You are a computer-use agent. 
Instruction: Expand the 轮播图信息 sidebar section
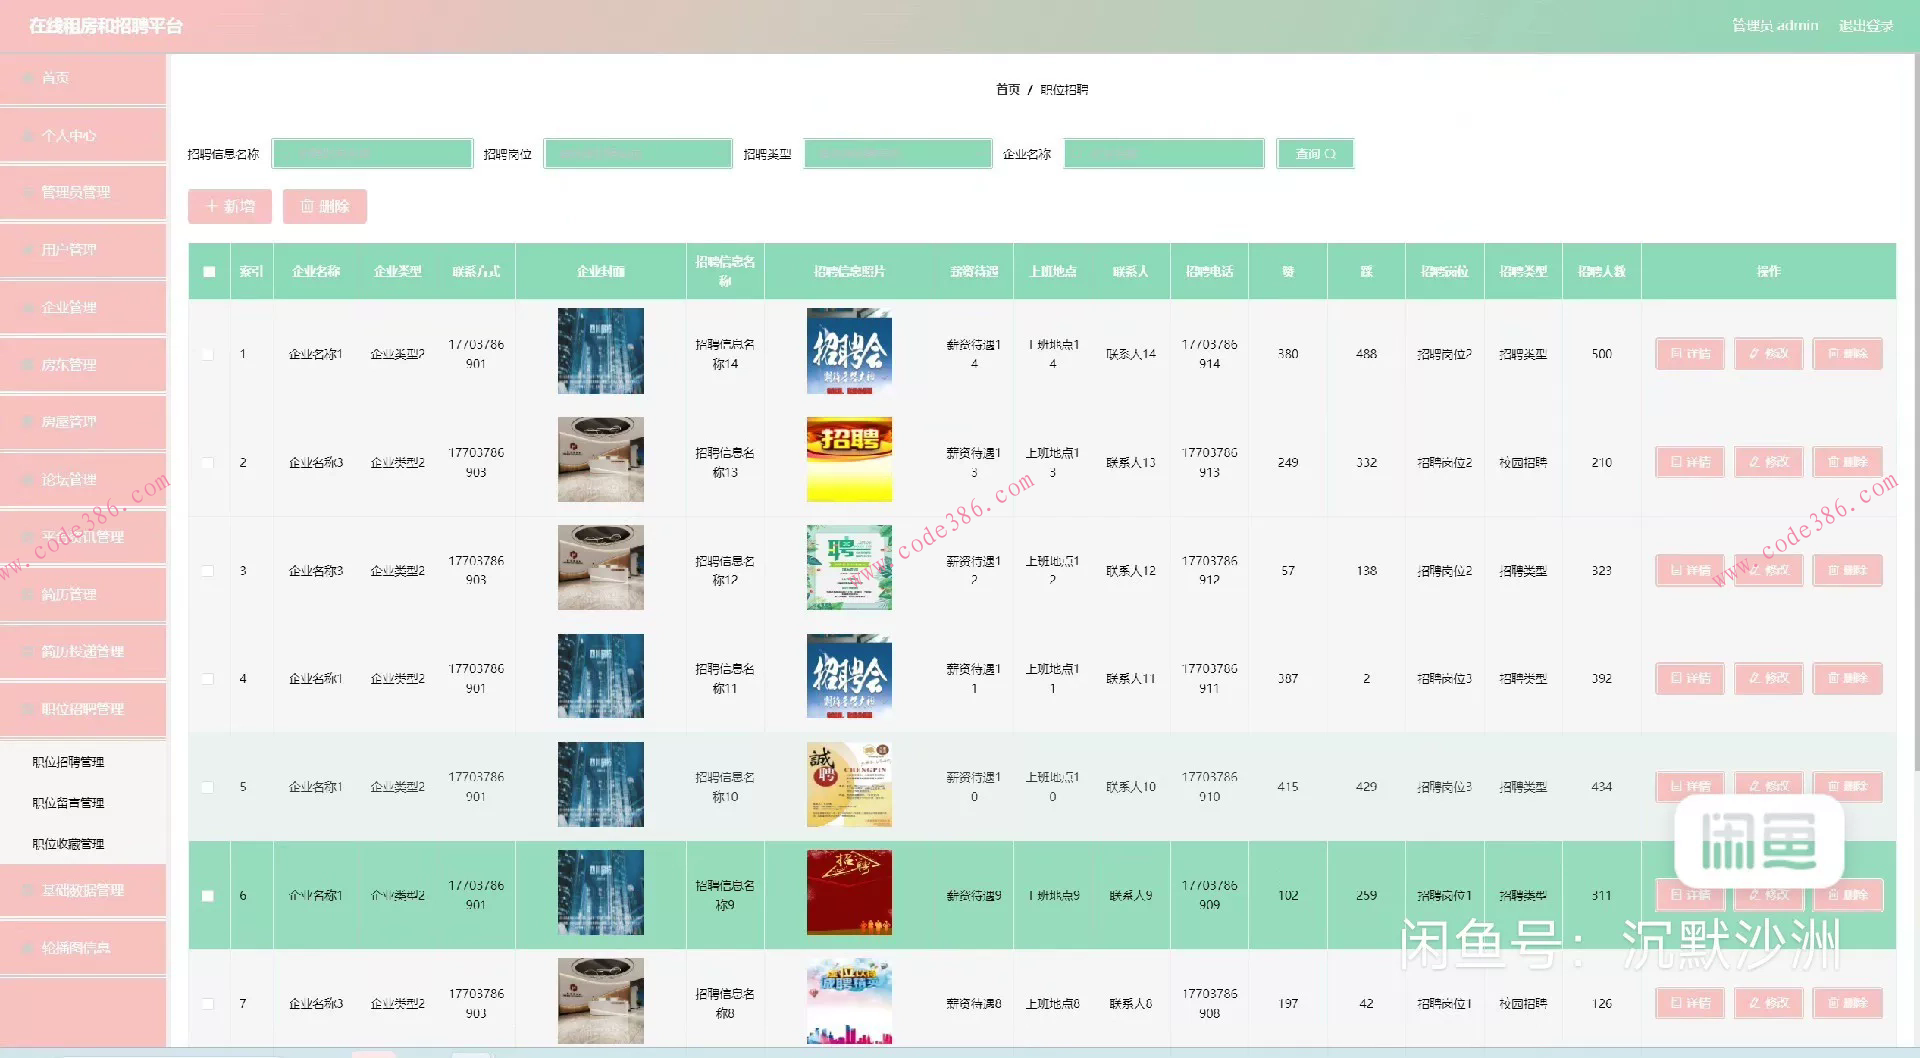tap(84, 947)
